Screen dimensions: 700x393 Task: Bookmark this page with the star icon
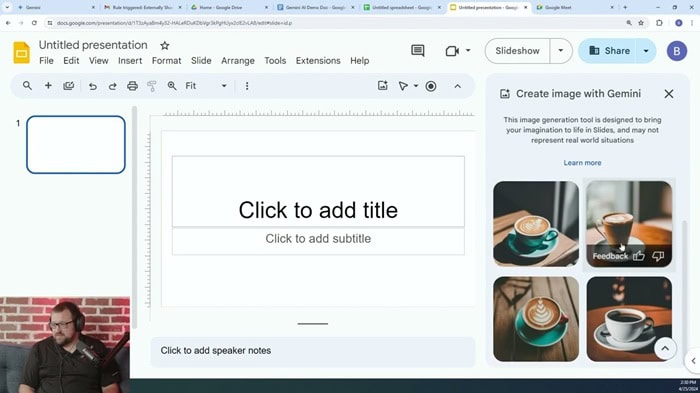(x=641, y=23)
